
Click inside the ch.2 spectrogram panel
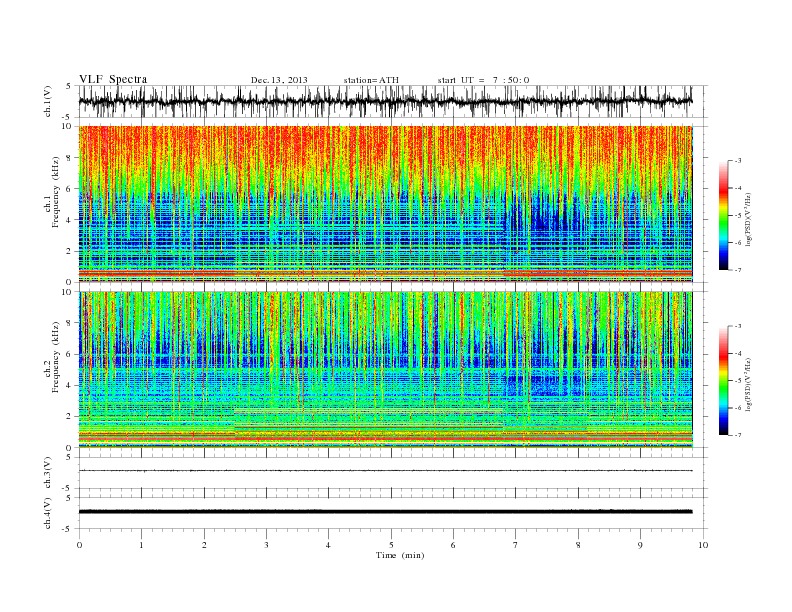point(385,370)
